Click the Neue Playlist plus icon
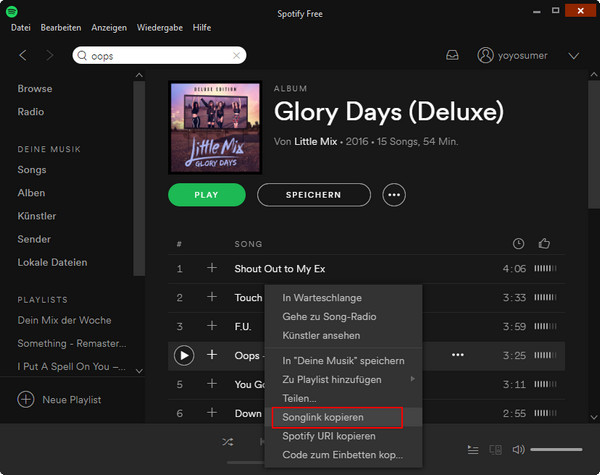 click(x=26, y=400)
